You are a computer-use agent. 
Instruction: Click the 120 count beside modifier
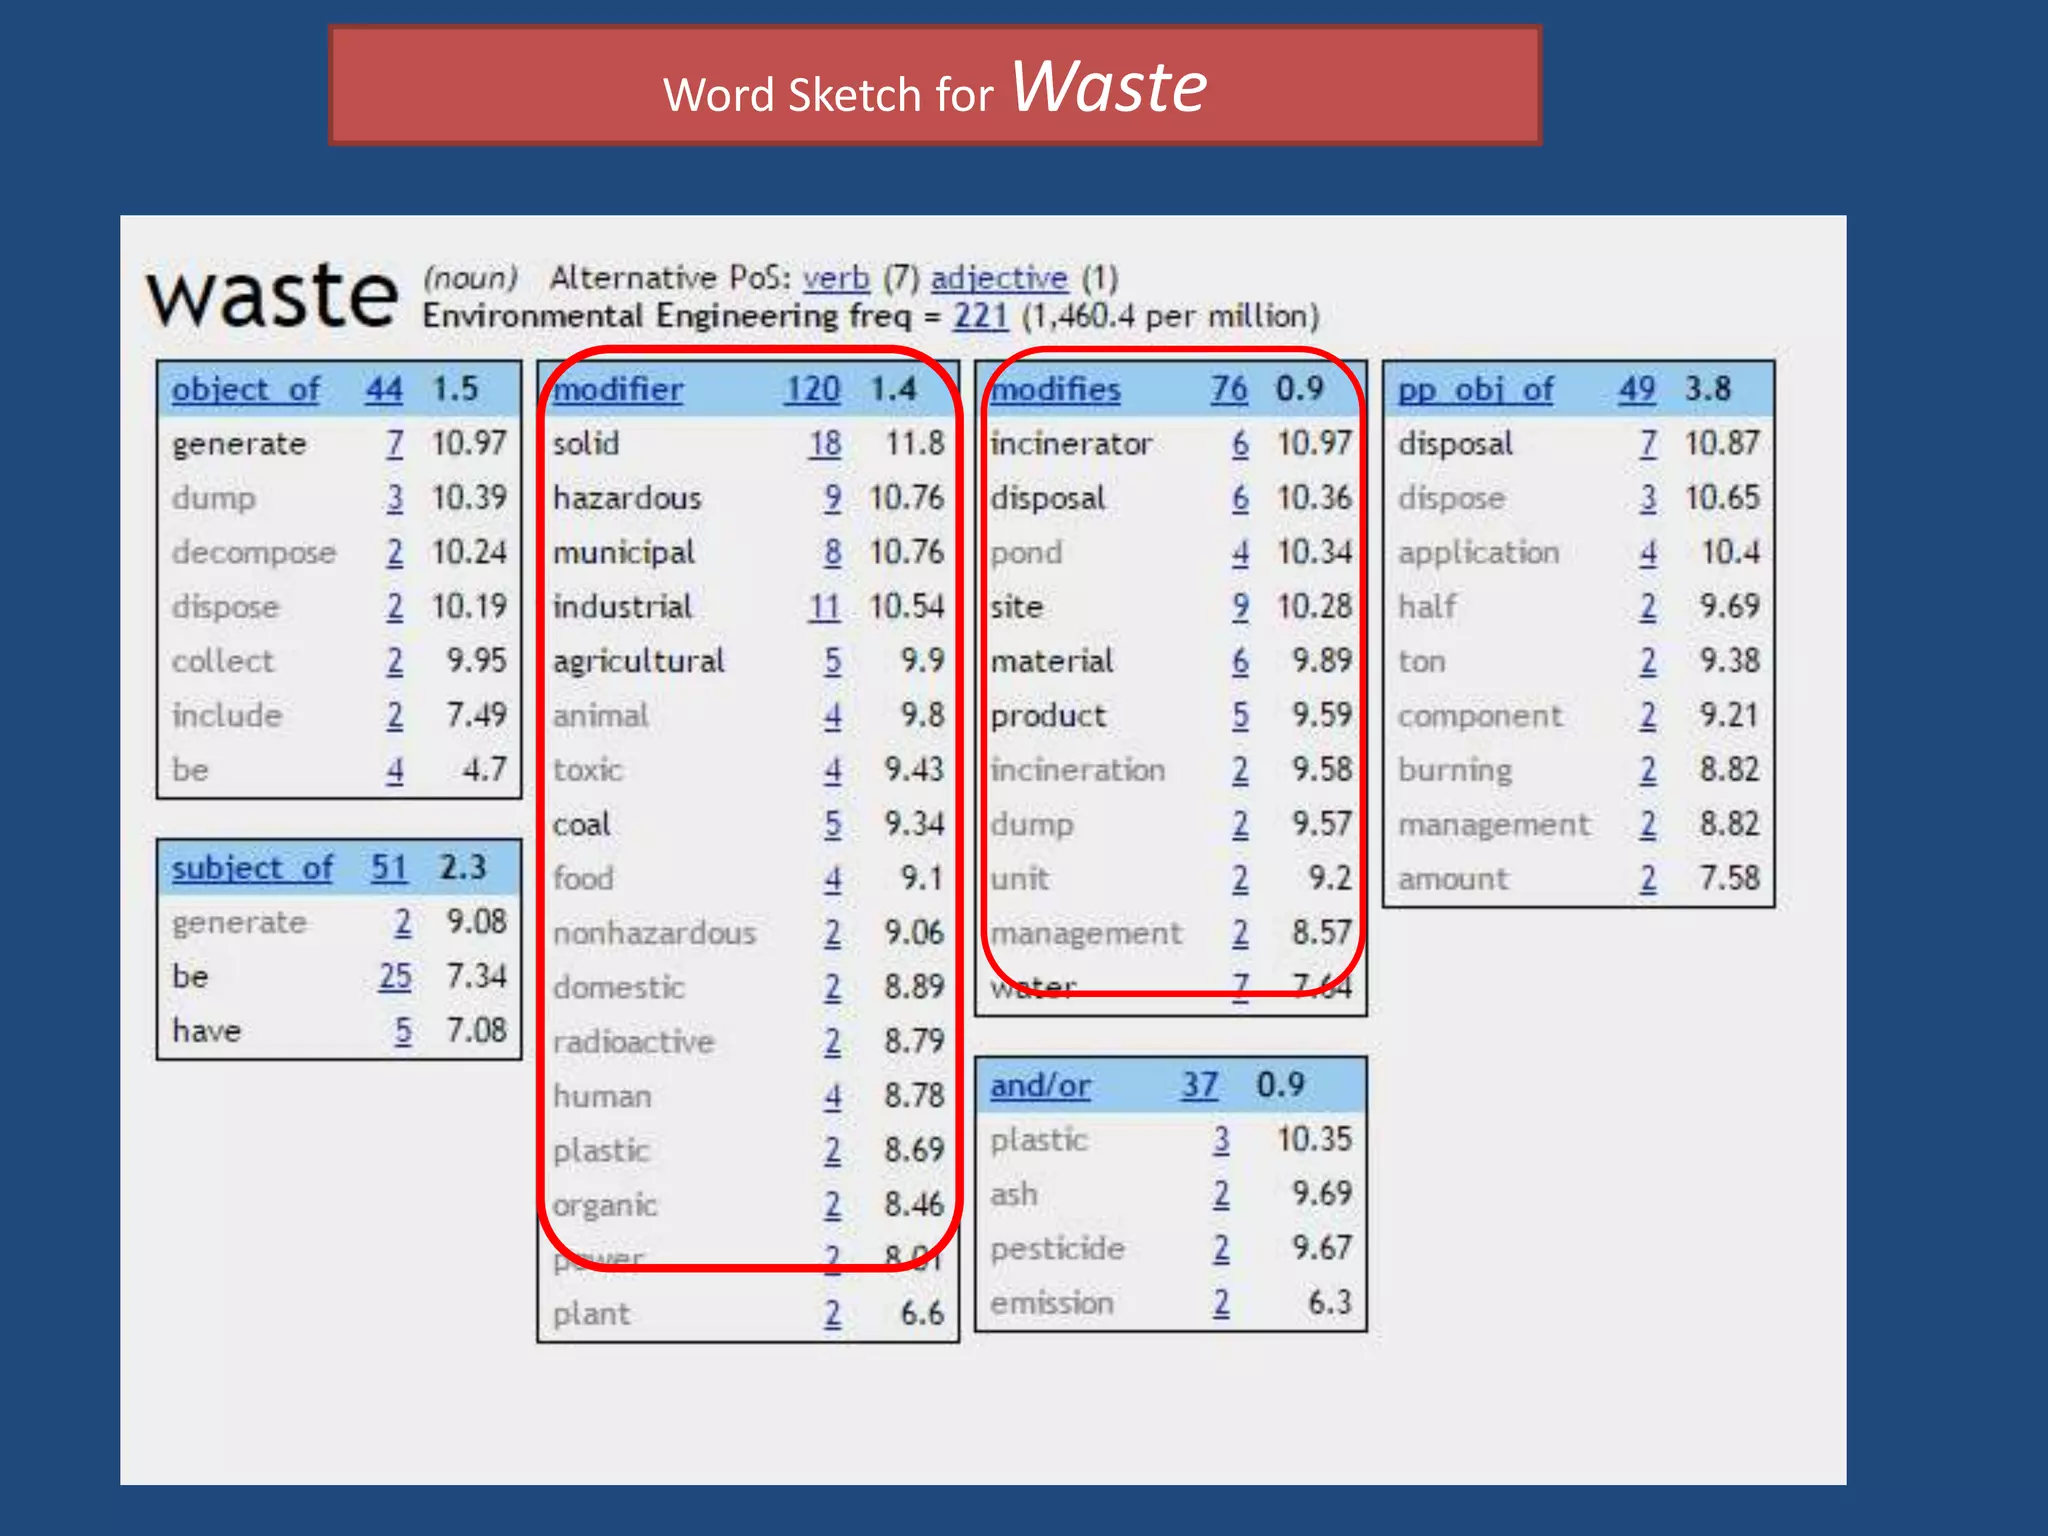[812, 389]
